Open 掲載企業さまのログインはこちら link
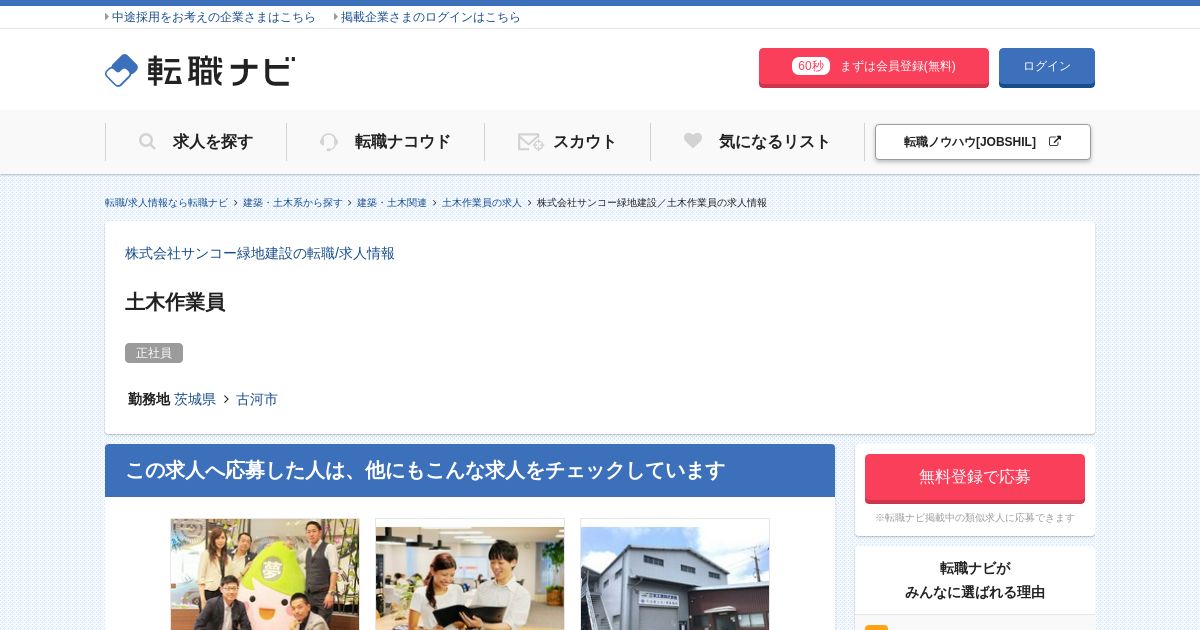Image resolution: width=1200 pixels, height=630 pixels. click(x=430, y=17)
